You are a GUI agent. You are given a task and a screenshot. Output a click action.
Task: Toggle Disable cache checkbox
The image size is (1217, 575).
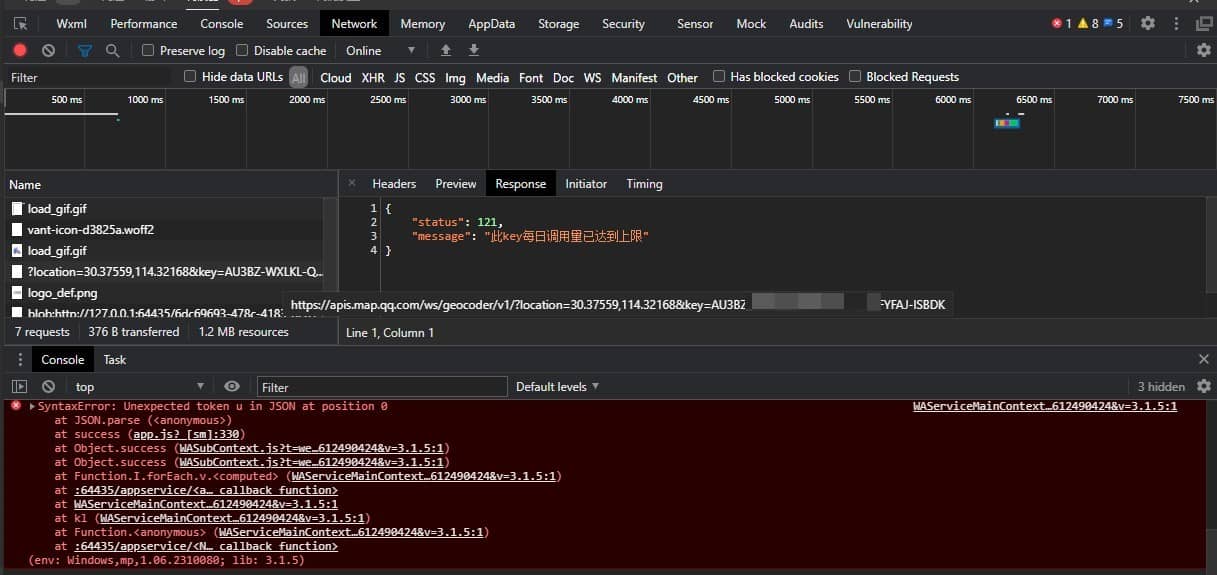click(242, 50)
